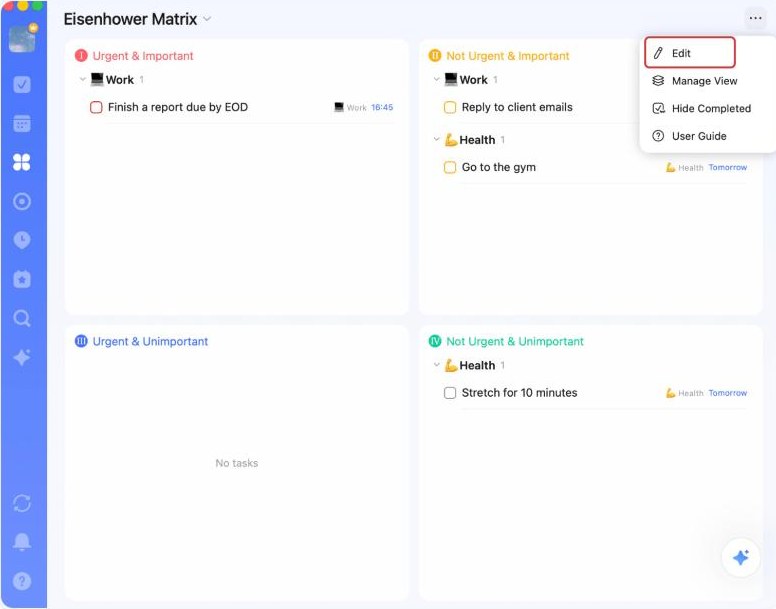Click the blue quadrant III badge icon
Image resolution: width=776 pixels, height=609 pixels.
[x=81, y=341]
